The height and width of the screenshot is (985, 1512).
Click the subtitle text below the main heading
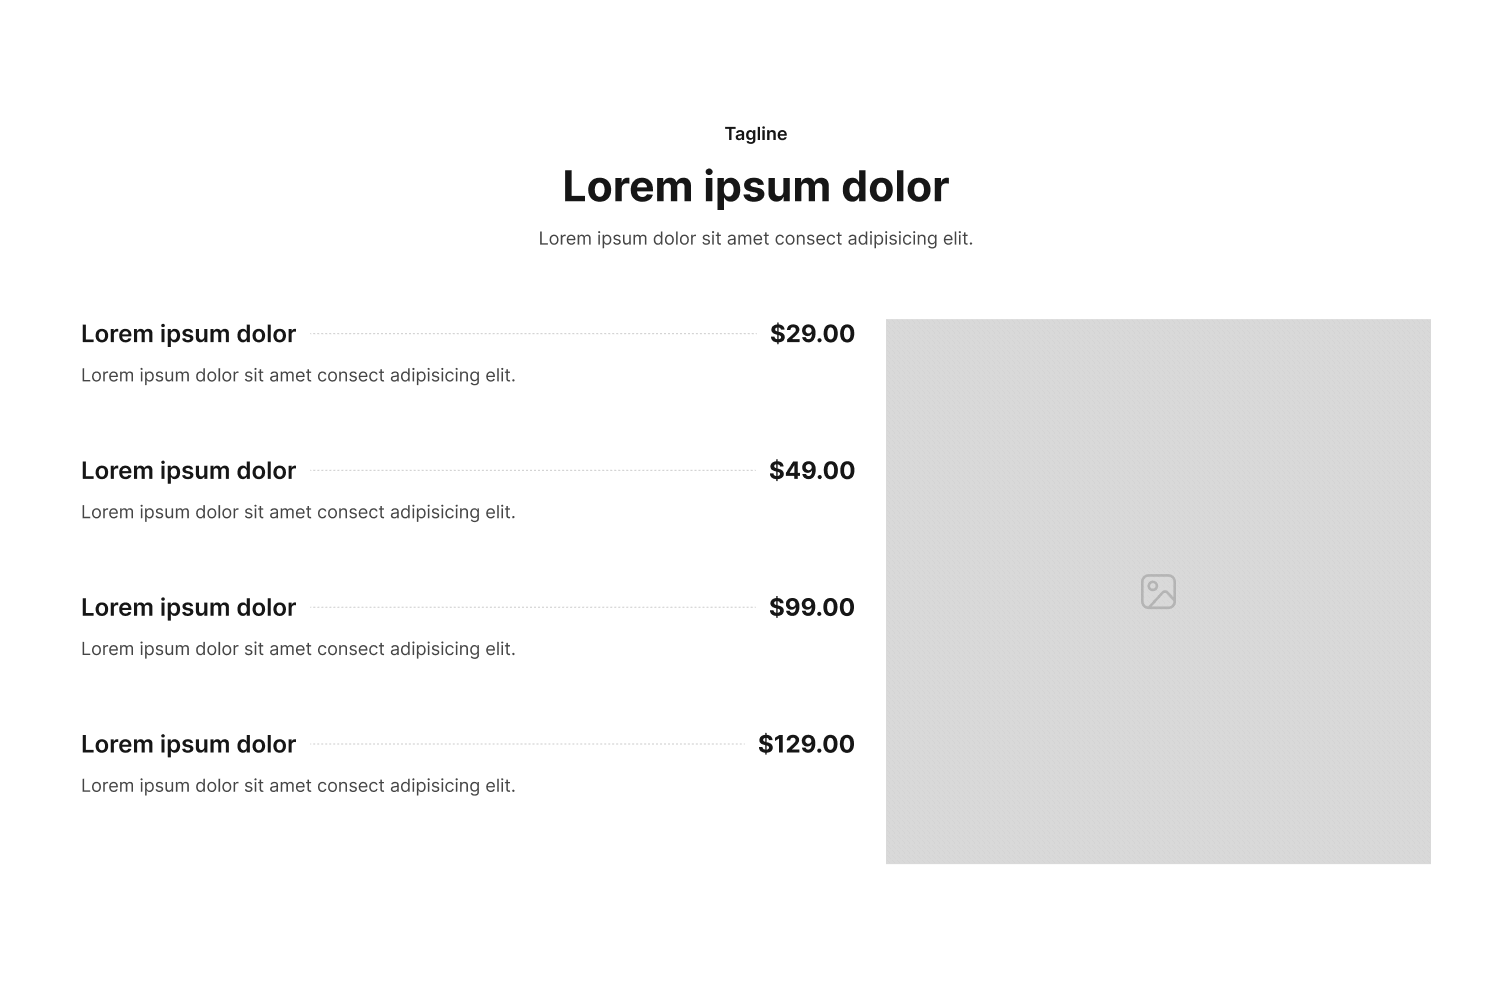pos(756,238)
